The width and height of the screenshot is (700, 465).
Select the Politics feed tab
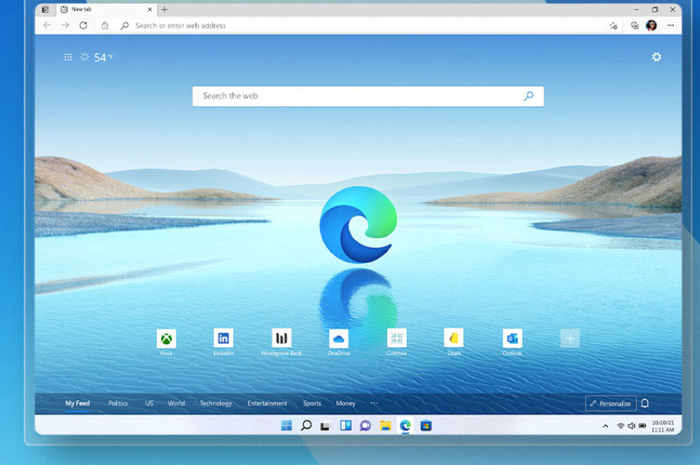coord(118,403)
